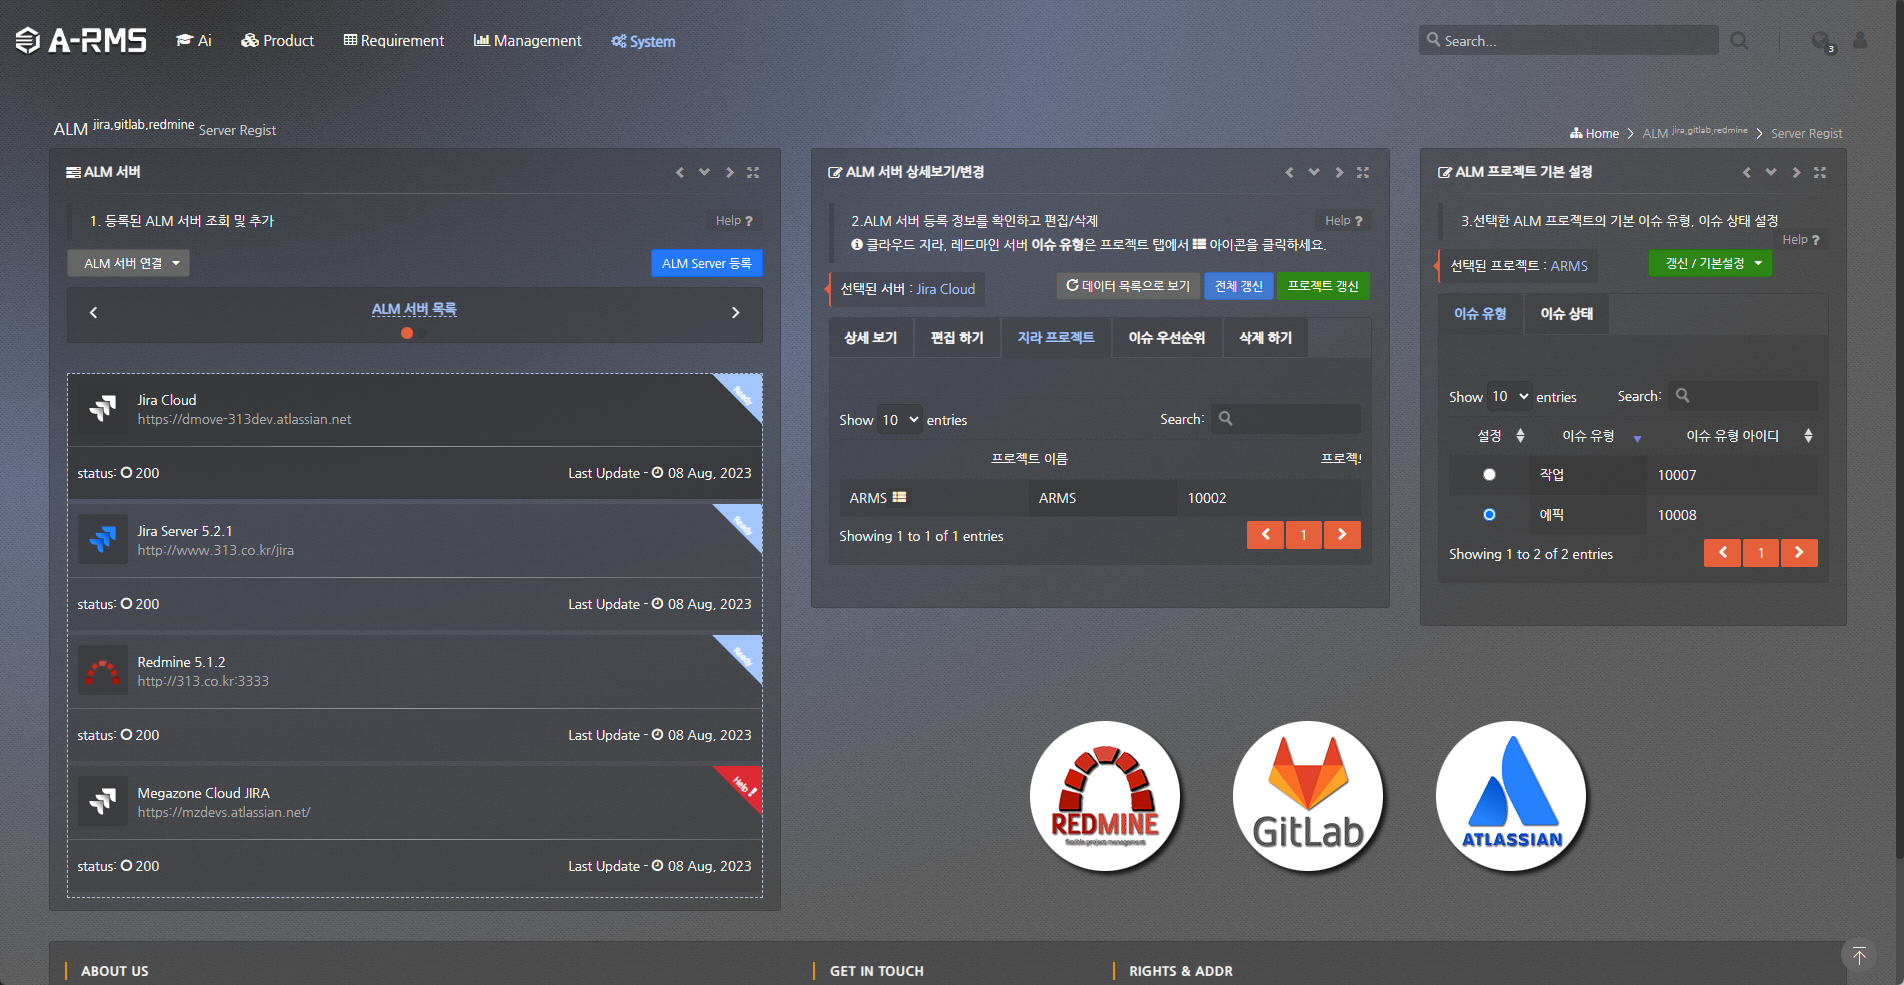Click the Atlassian logo circle

tap(1511, 796)
